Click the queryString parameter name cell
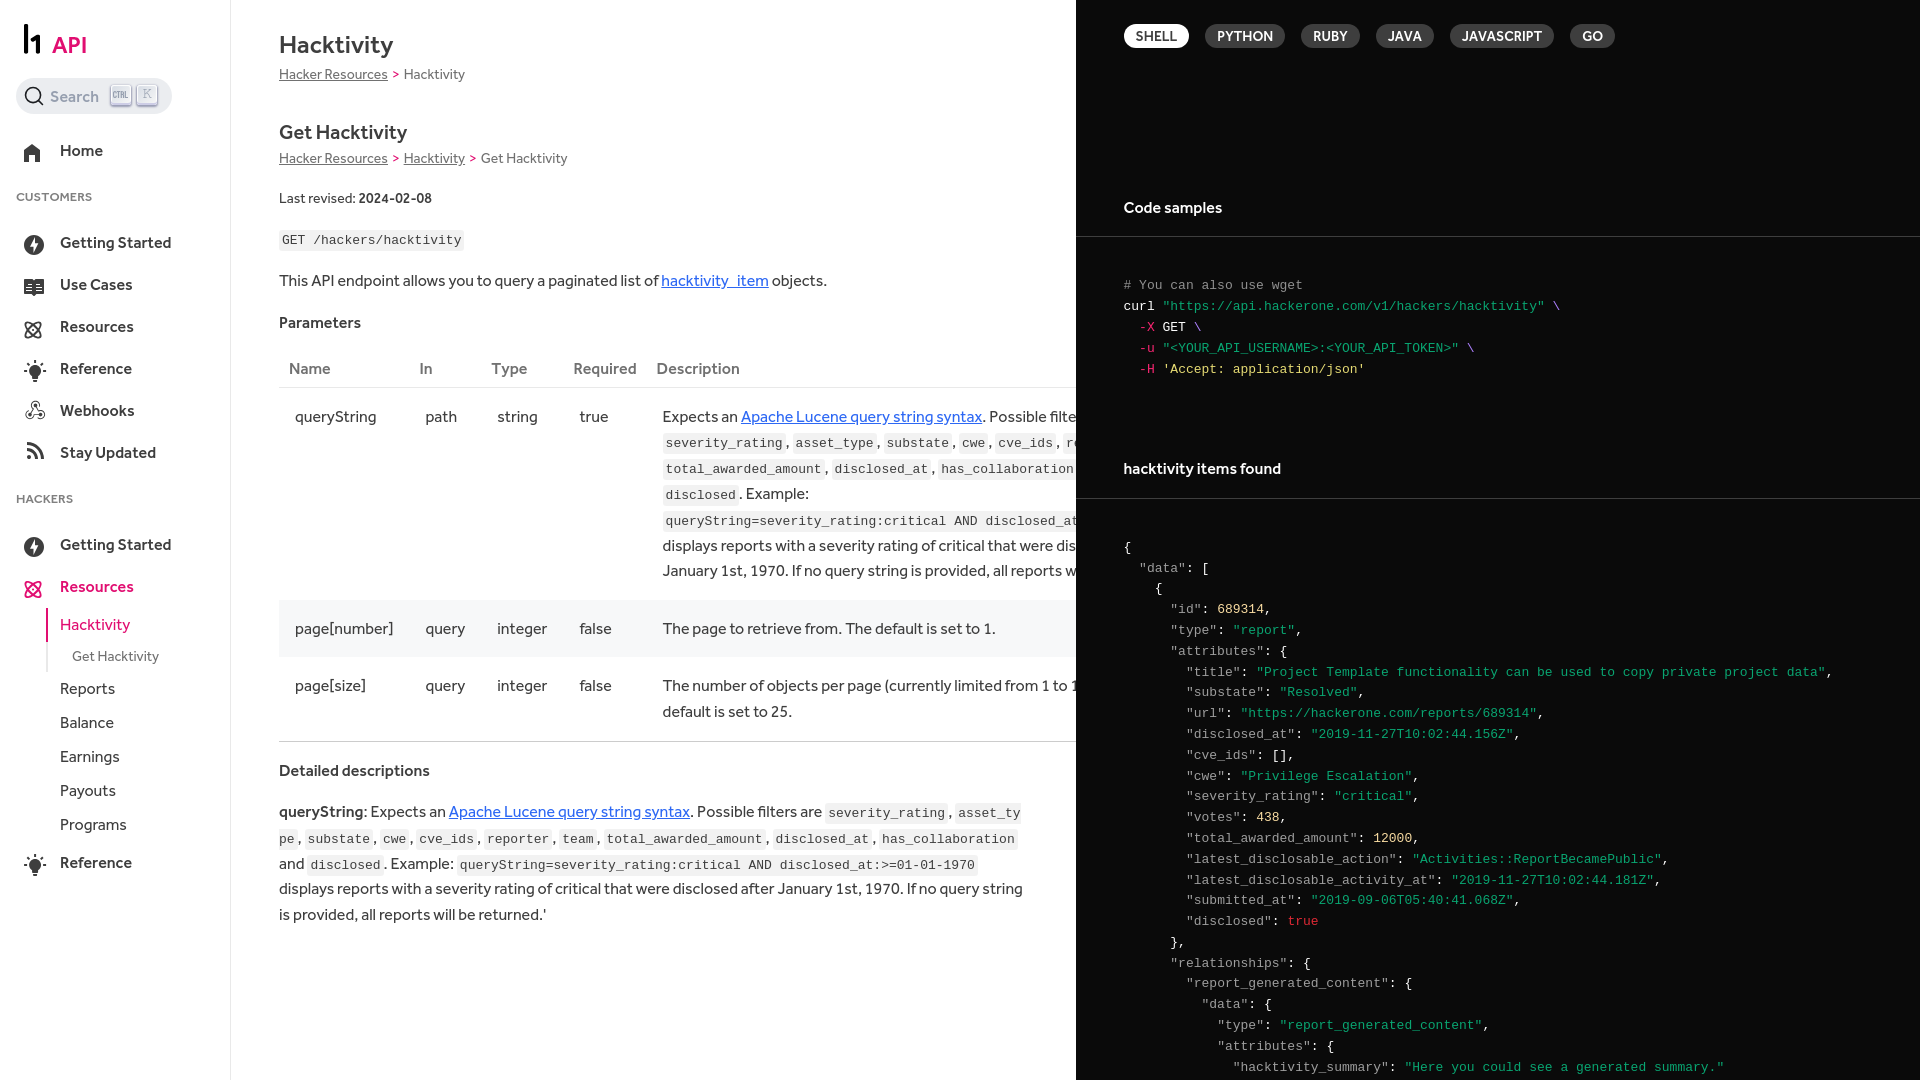The image size is (1920, 1080). point(335,417)
